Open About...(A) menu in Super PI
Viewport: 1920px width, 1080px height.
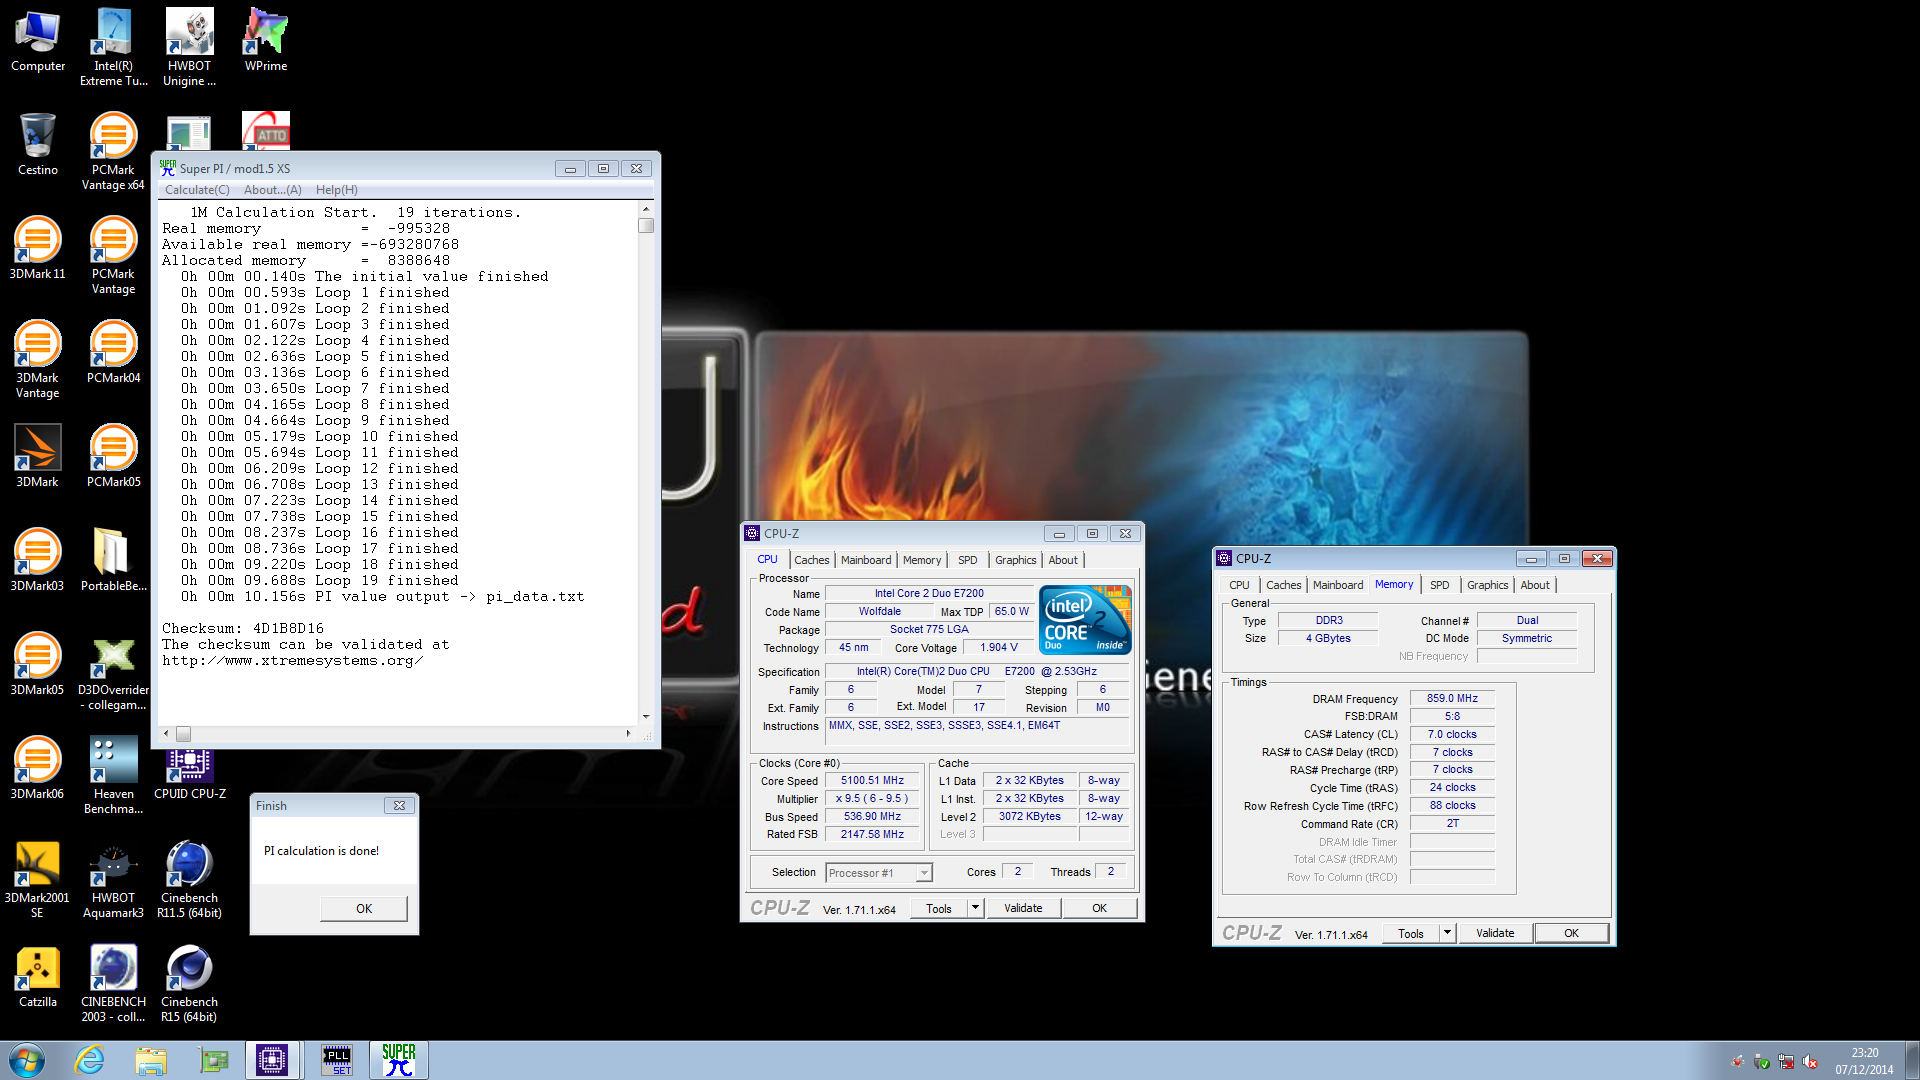tap(272, 190)
